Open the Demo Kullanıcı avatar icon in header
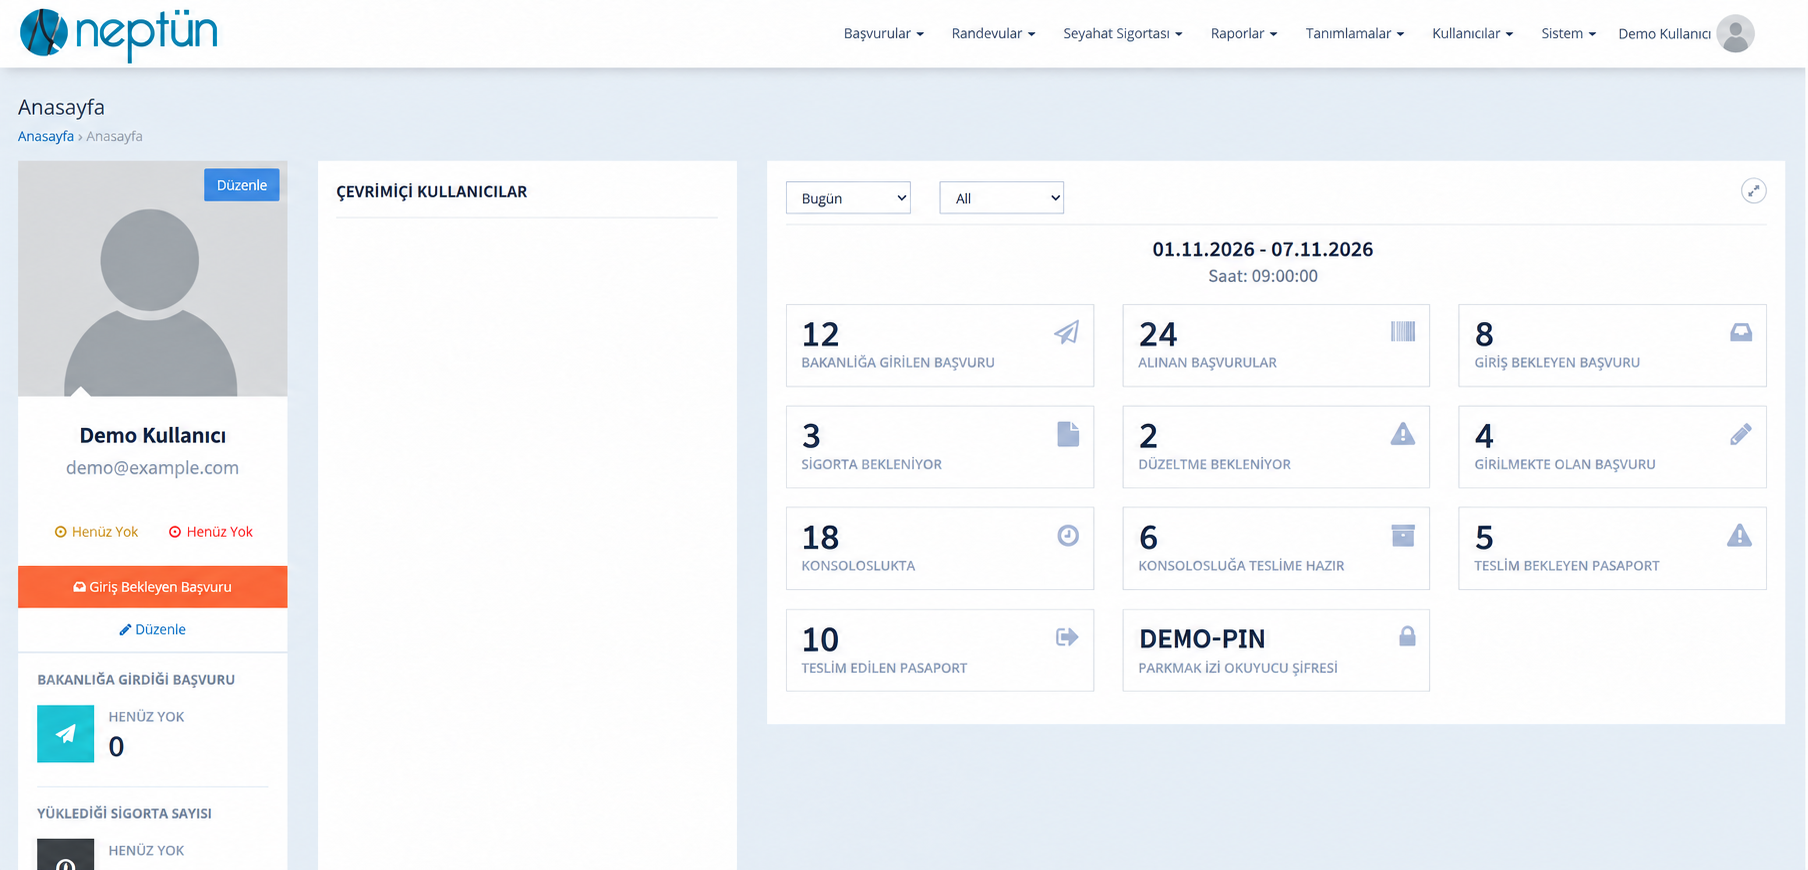 (1736, 33)
